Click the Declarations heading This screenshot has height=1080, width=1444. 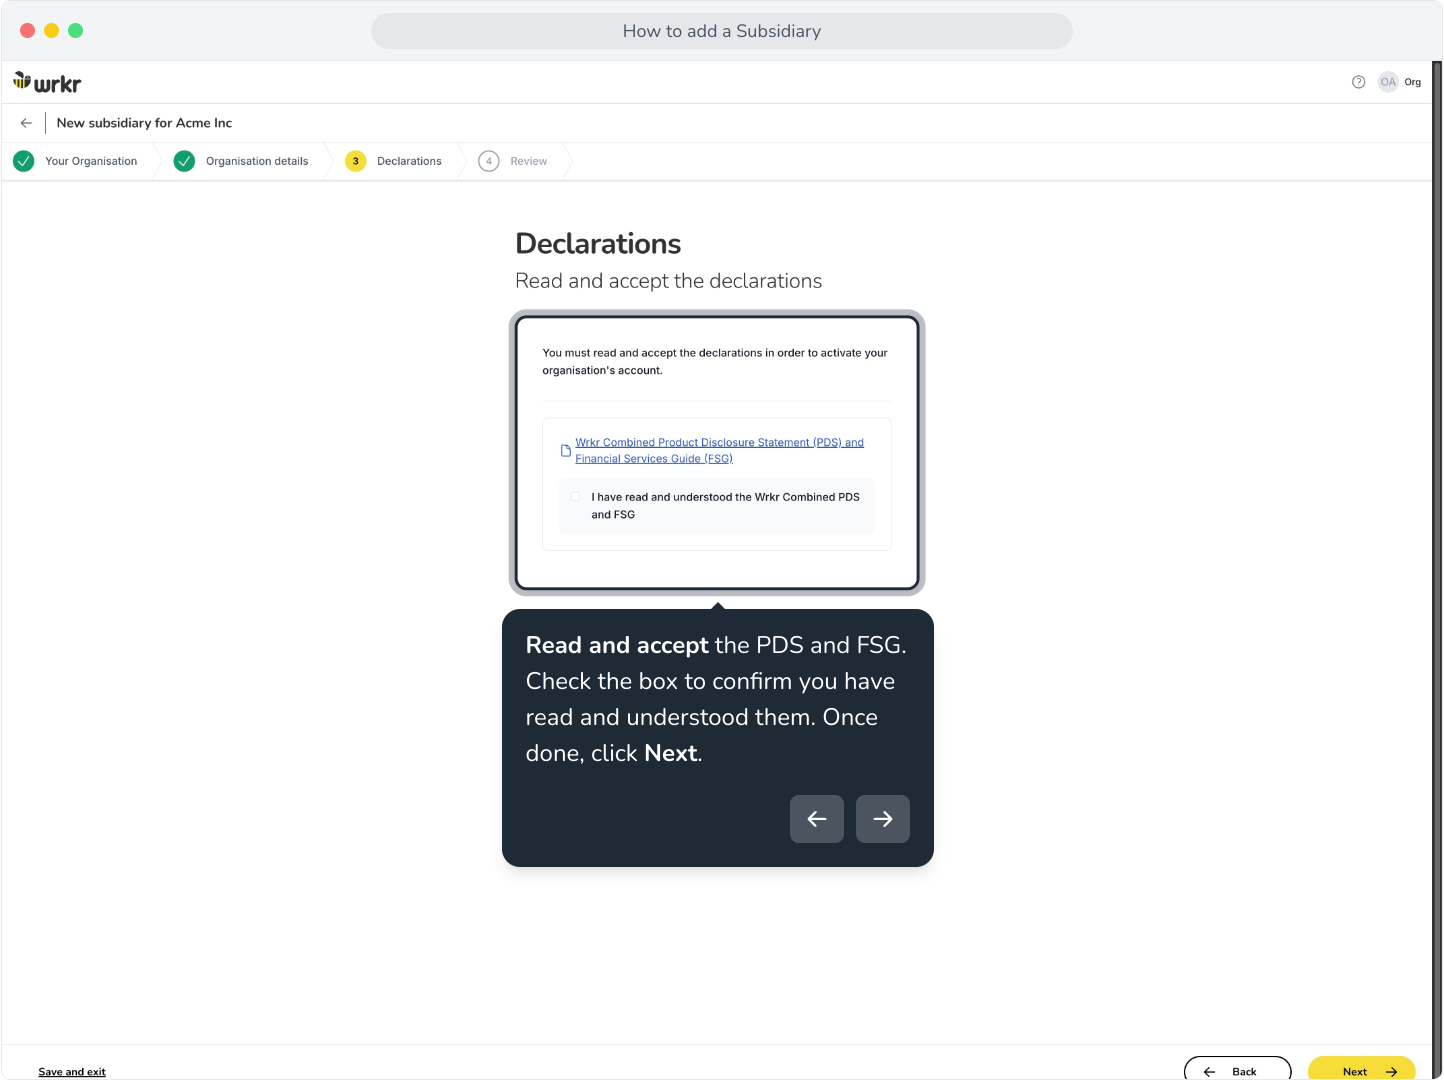598,244
